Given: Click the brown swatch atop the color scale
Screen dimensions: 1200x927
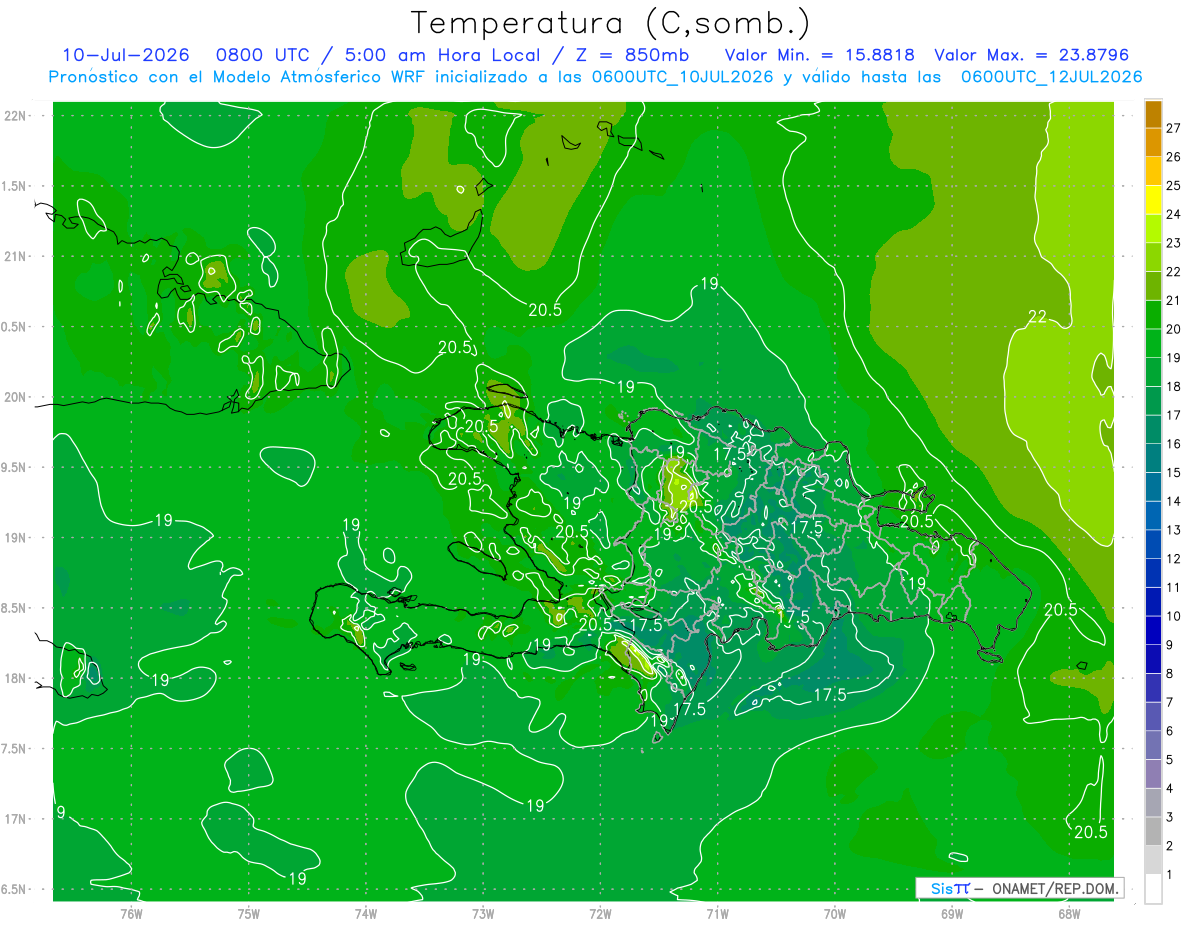Looking at the screenshot, I should 1153,114.
